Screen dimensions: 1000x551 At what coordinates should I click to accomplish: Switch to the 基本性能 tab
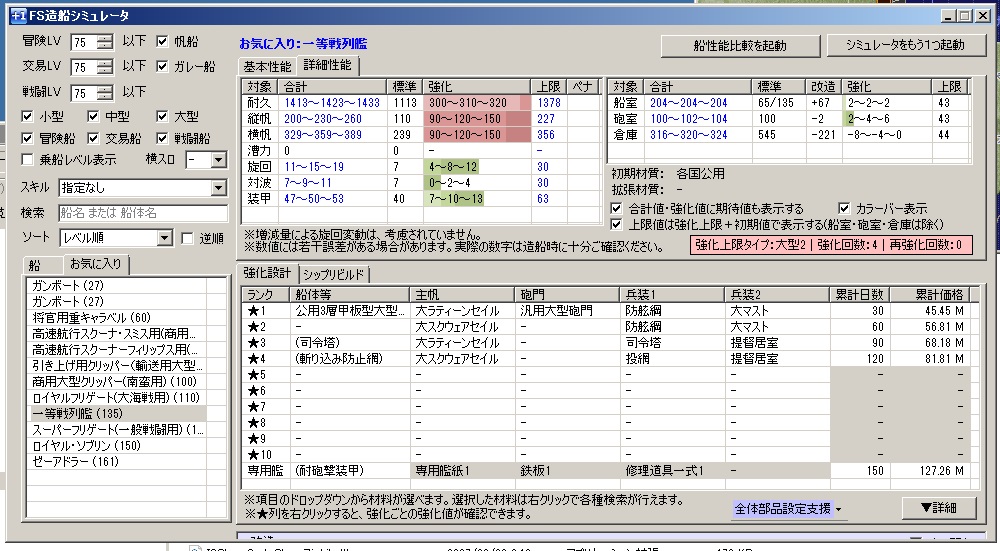point(267,66)
